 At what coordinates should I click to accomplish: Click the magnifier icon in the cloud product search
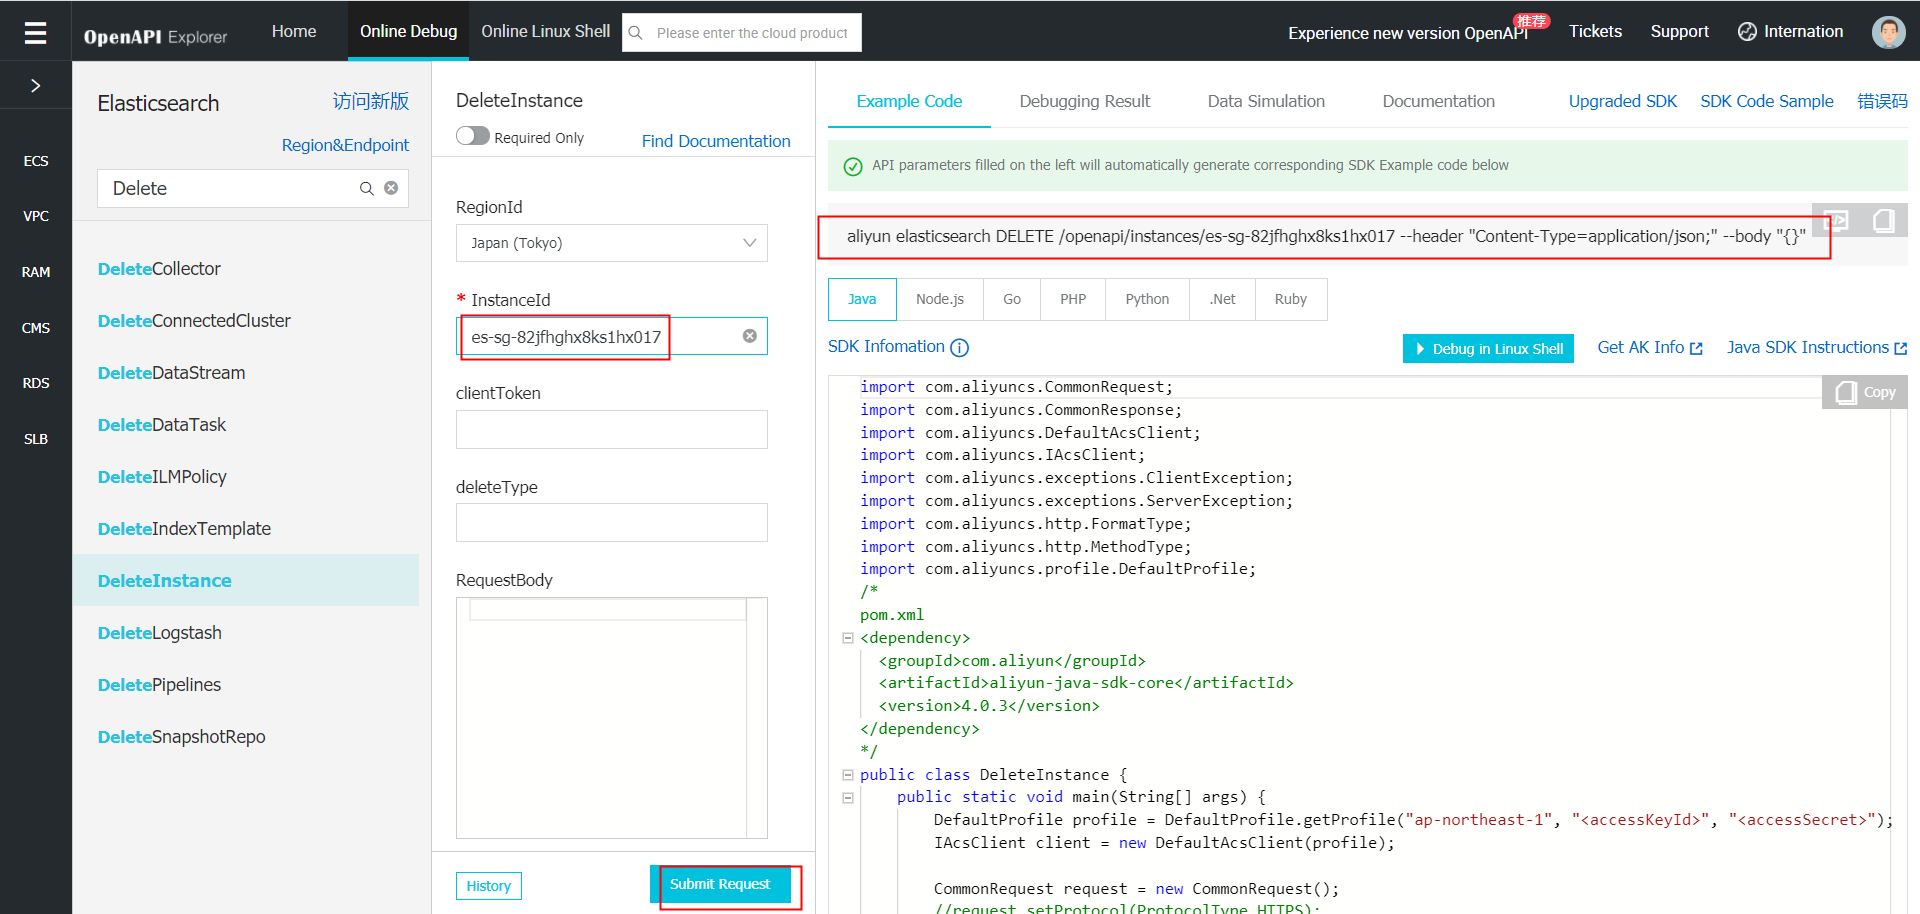tap(635, 33)
